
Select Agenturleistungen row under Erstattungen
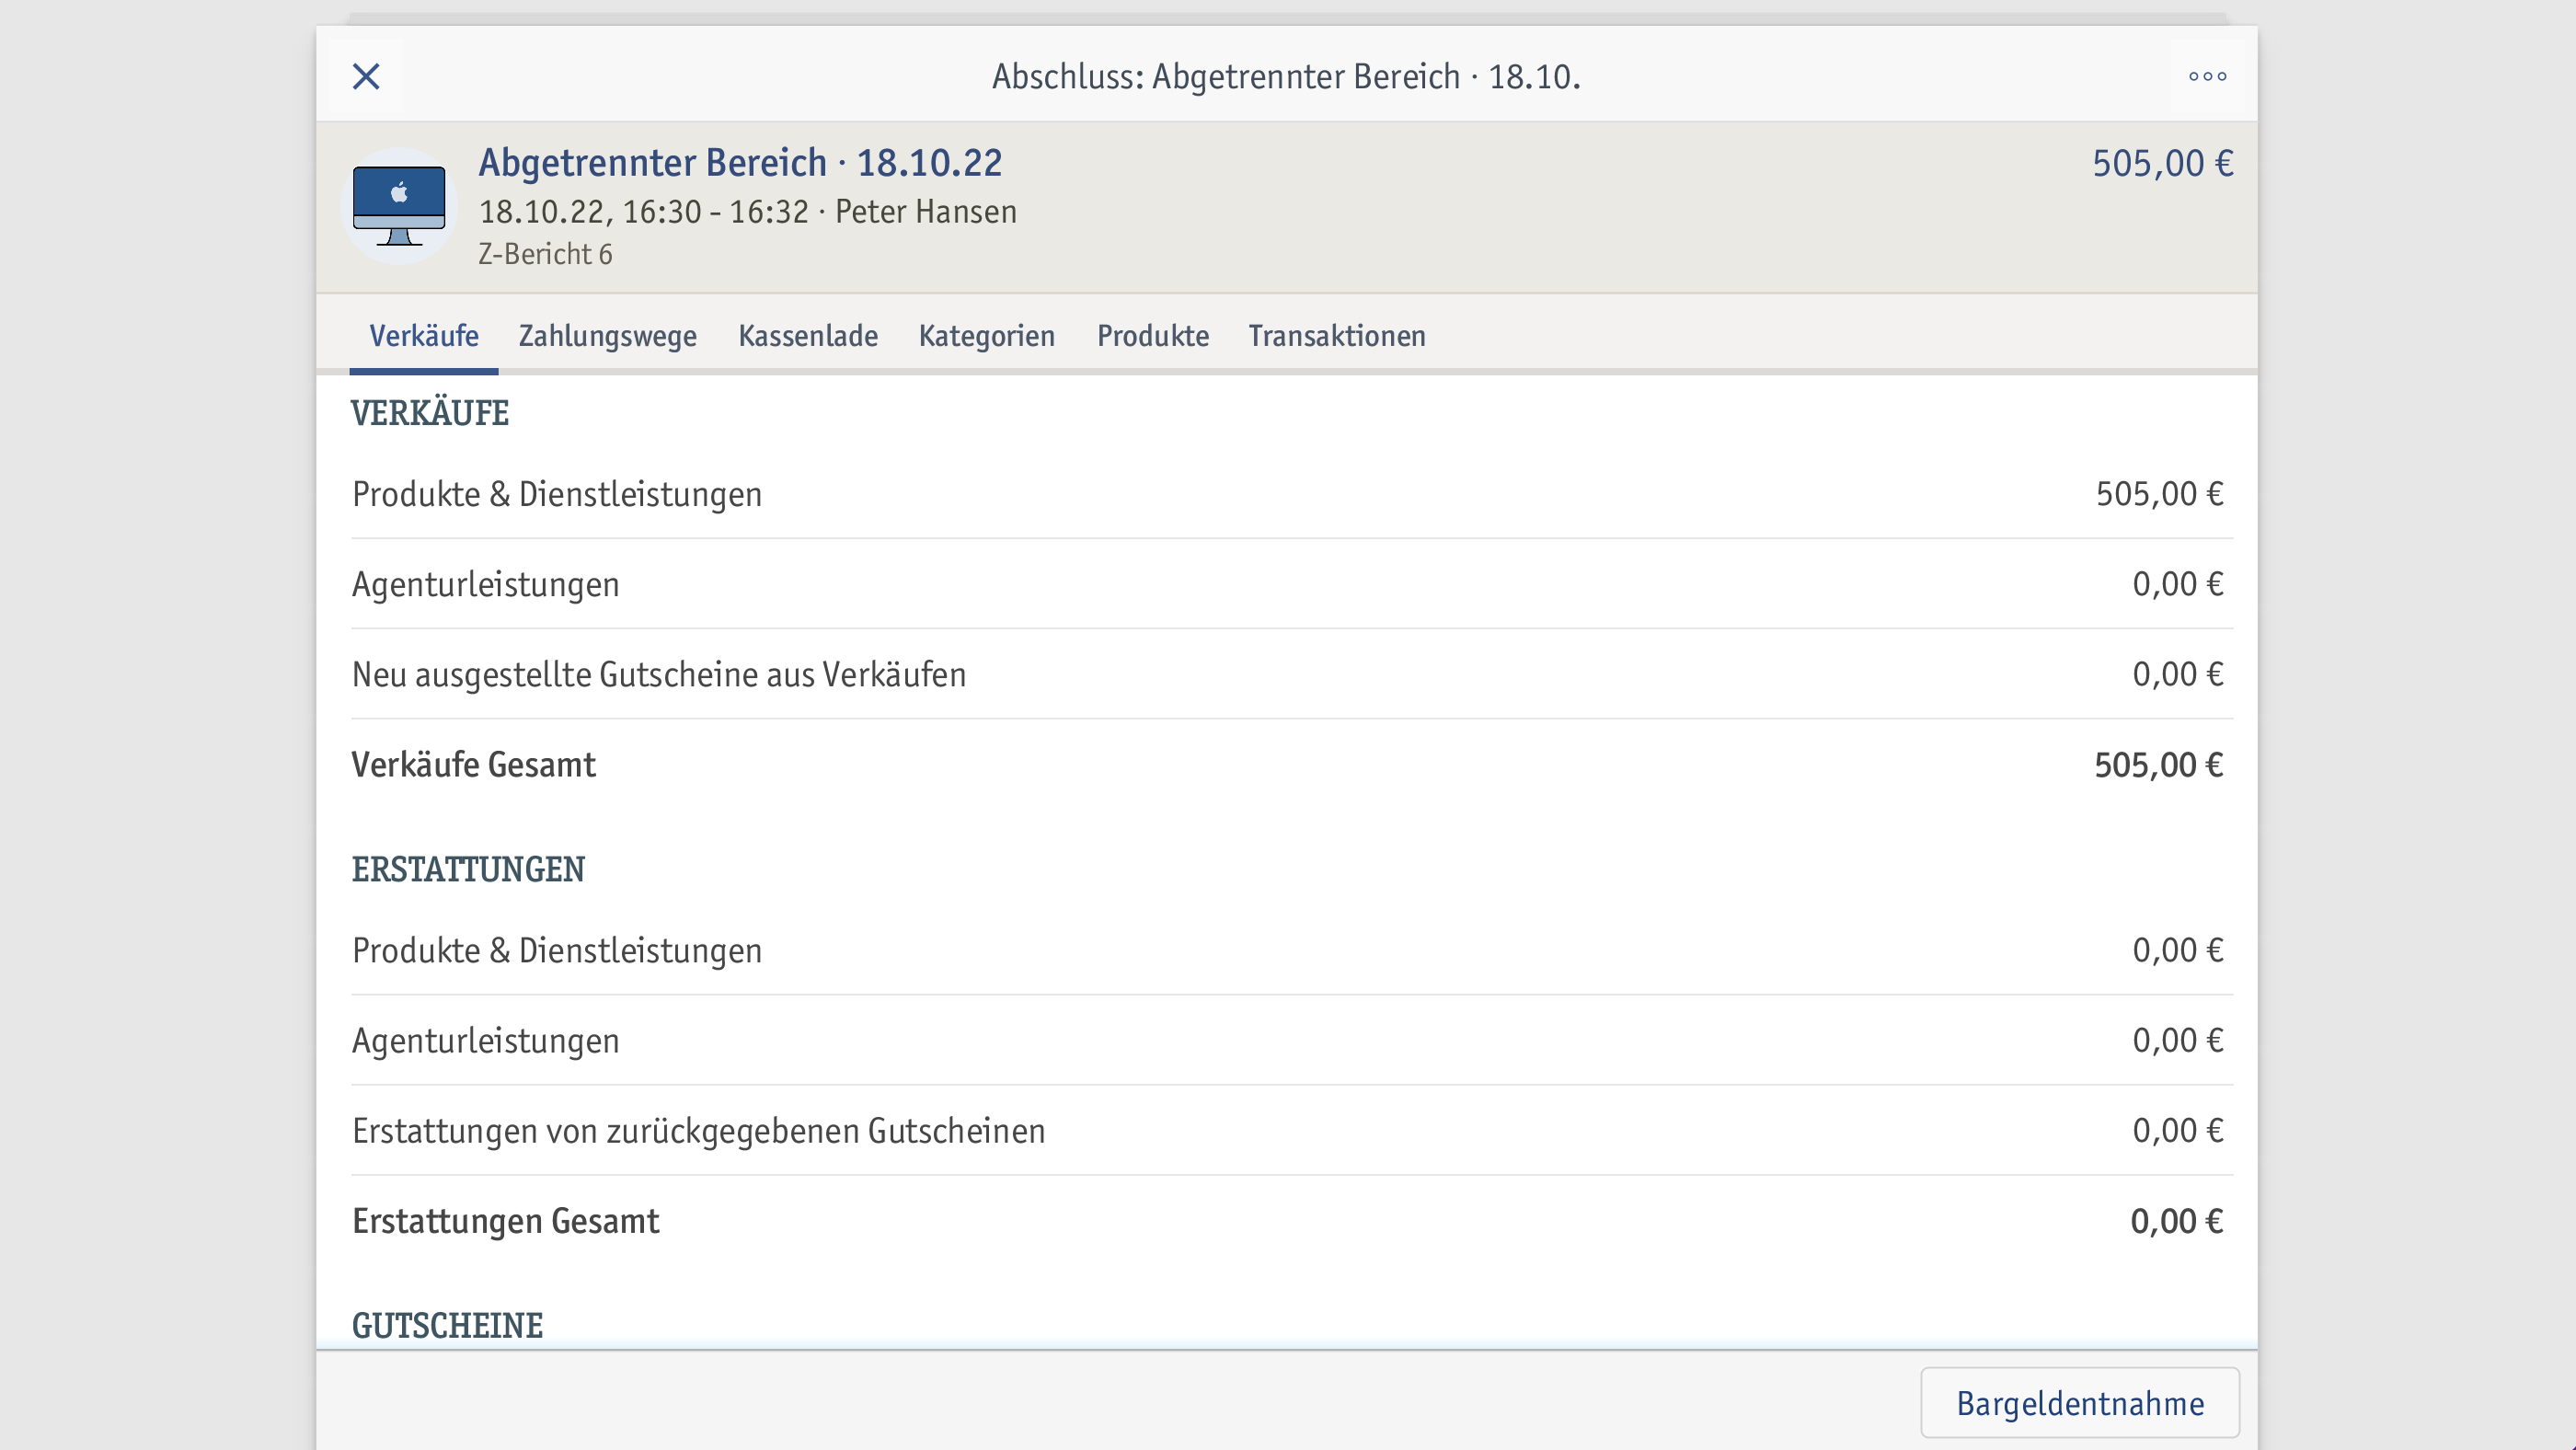click(1292, 1040)
